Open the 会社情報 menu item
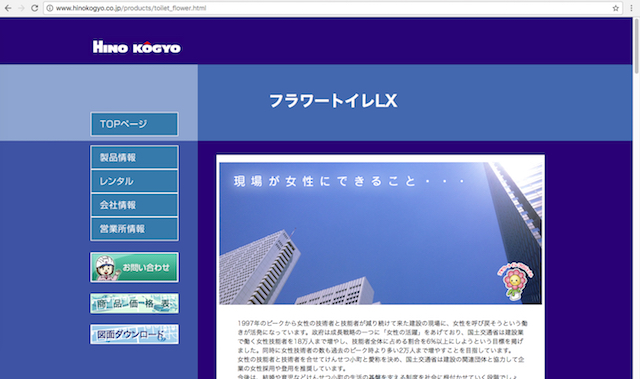Screen dimensions: 640x379 point(134,205)
